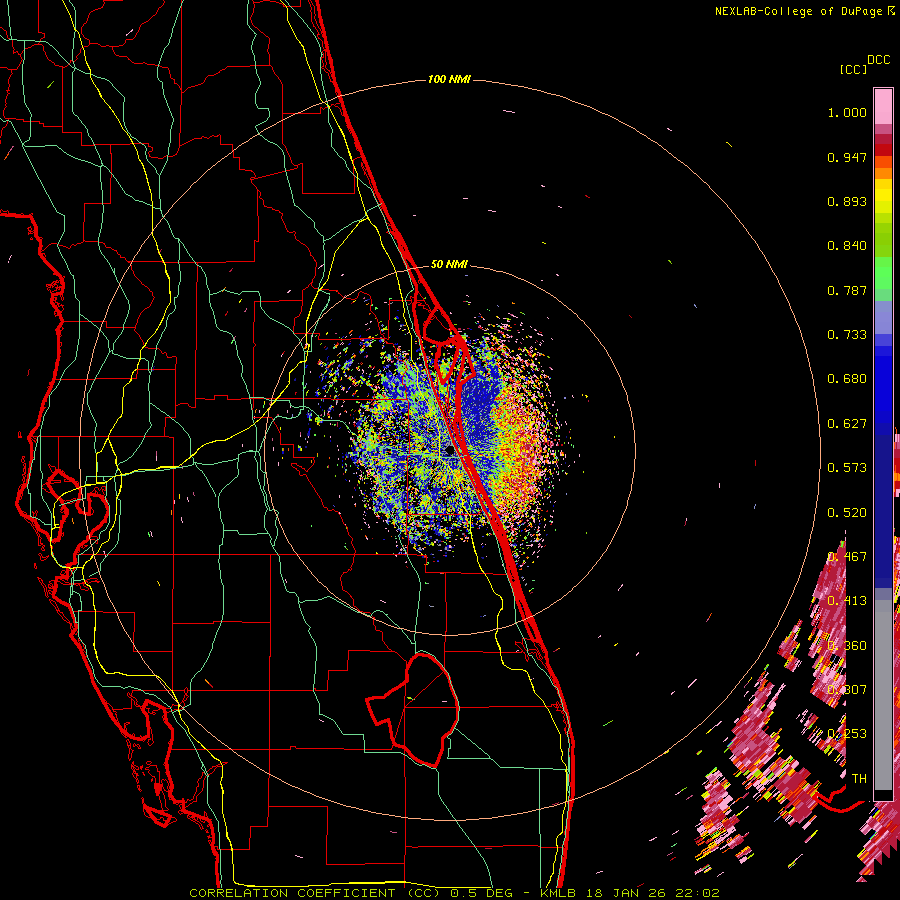Viewport: 900px width, 900px height.
Task: Select the 1.000 legend value
Action: 847,112
